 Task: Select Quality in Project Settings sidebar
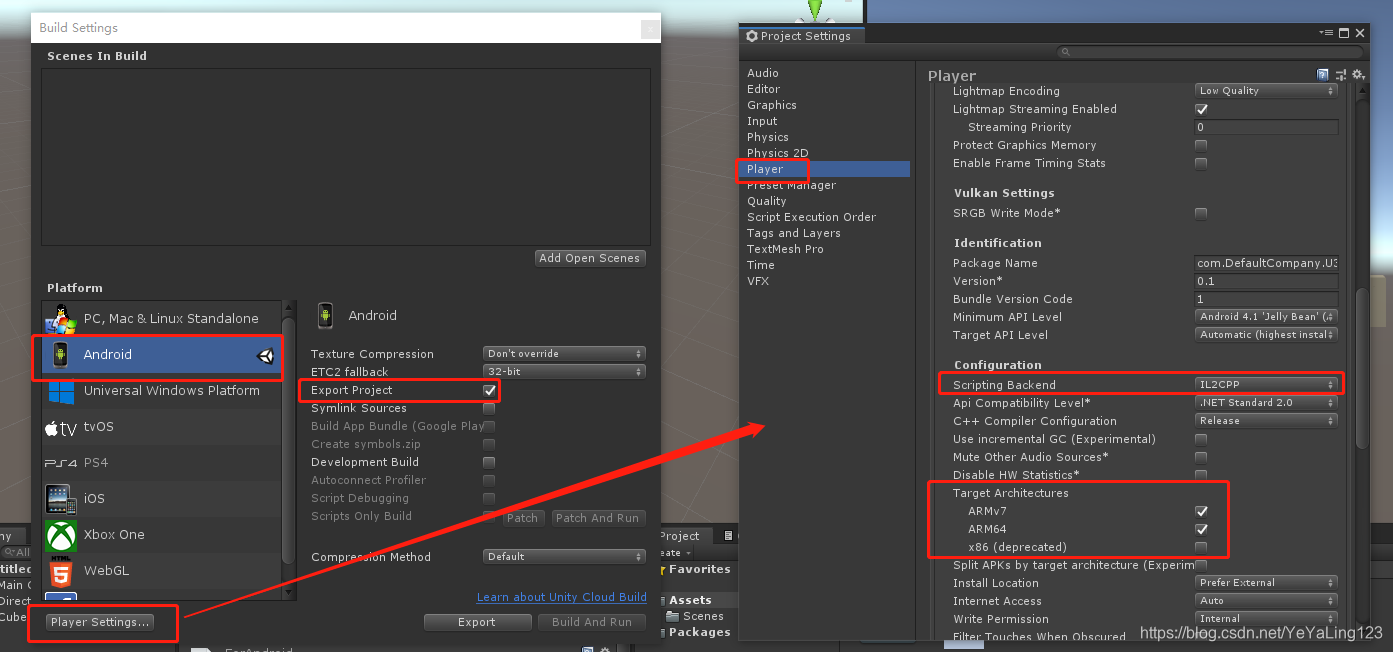(767, 201)
